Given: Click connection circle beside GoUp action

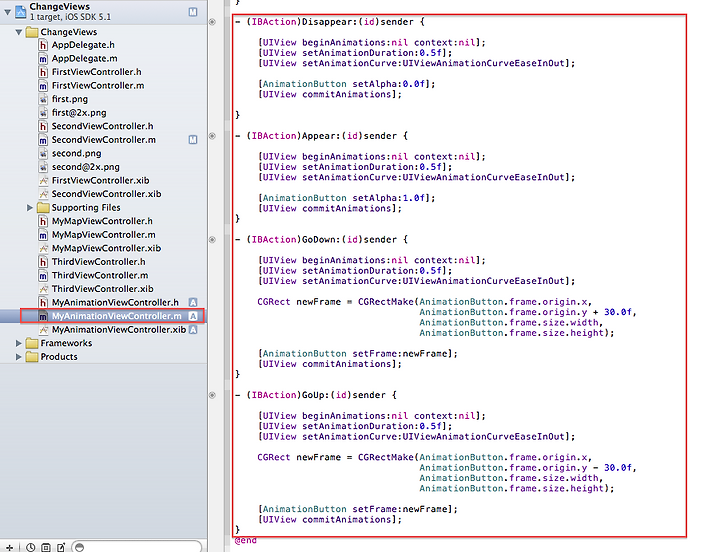Looking at the screenshot, I should (212, 395).
